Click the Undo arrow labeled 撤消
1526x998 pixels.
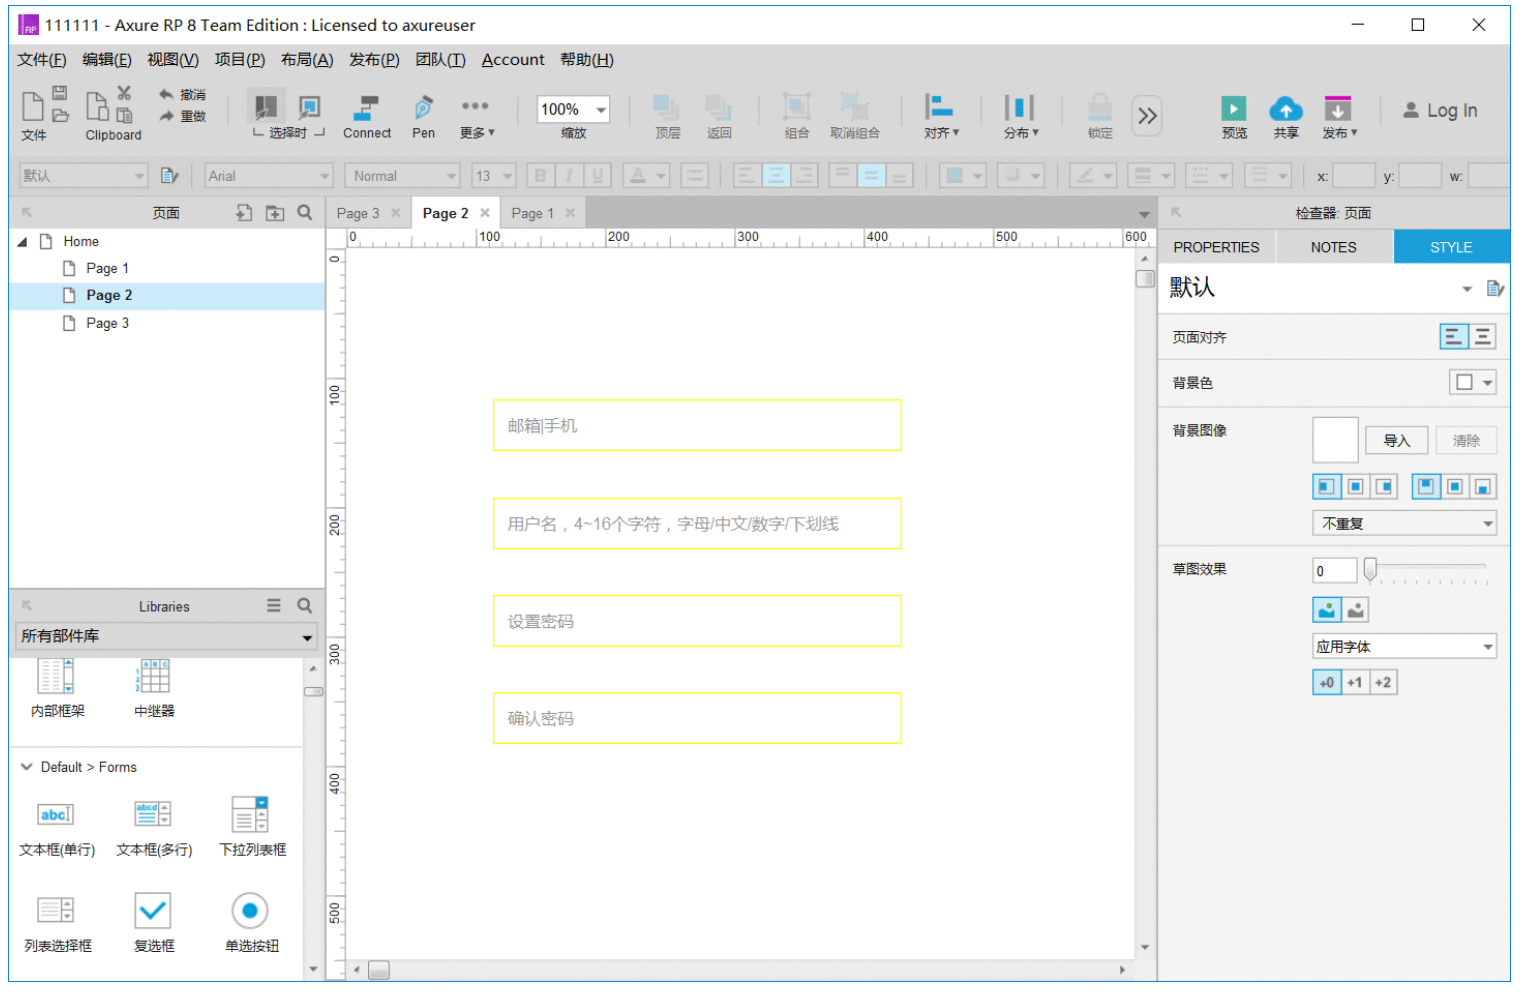(x=182, y=94)
